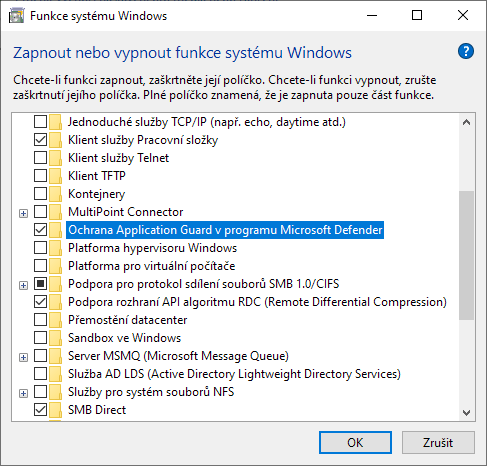This screenshot has height=466, width=487.
Task: Check the Klient TFTP box
Action: tap(40, 176)
